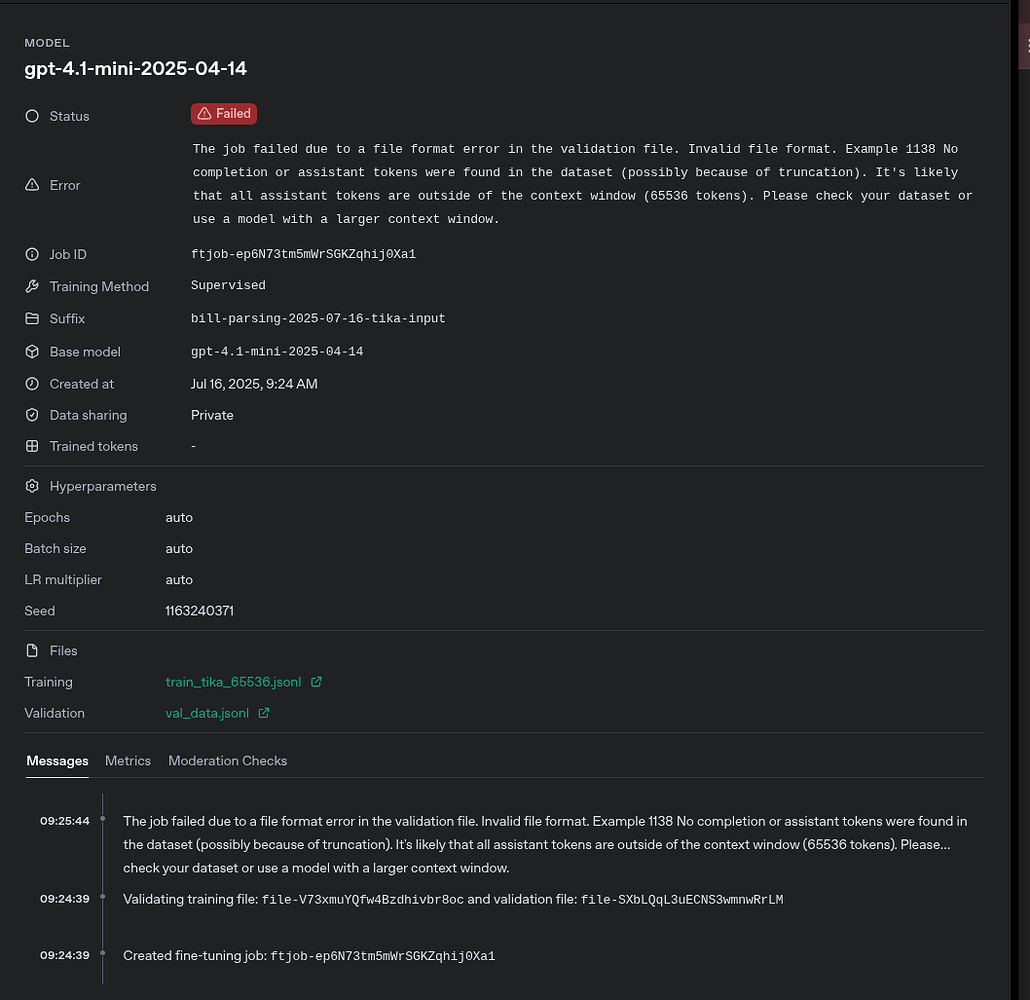The width and height of the screenshot is (1030, 1000).
Task: Open train_tika_65536.jsonl via its external-link icon
Action: [317, 681]
